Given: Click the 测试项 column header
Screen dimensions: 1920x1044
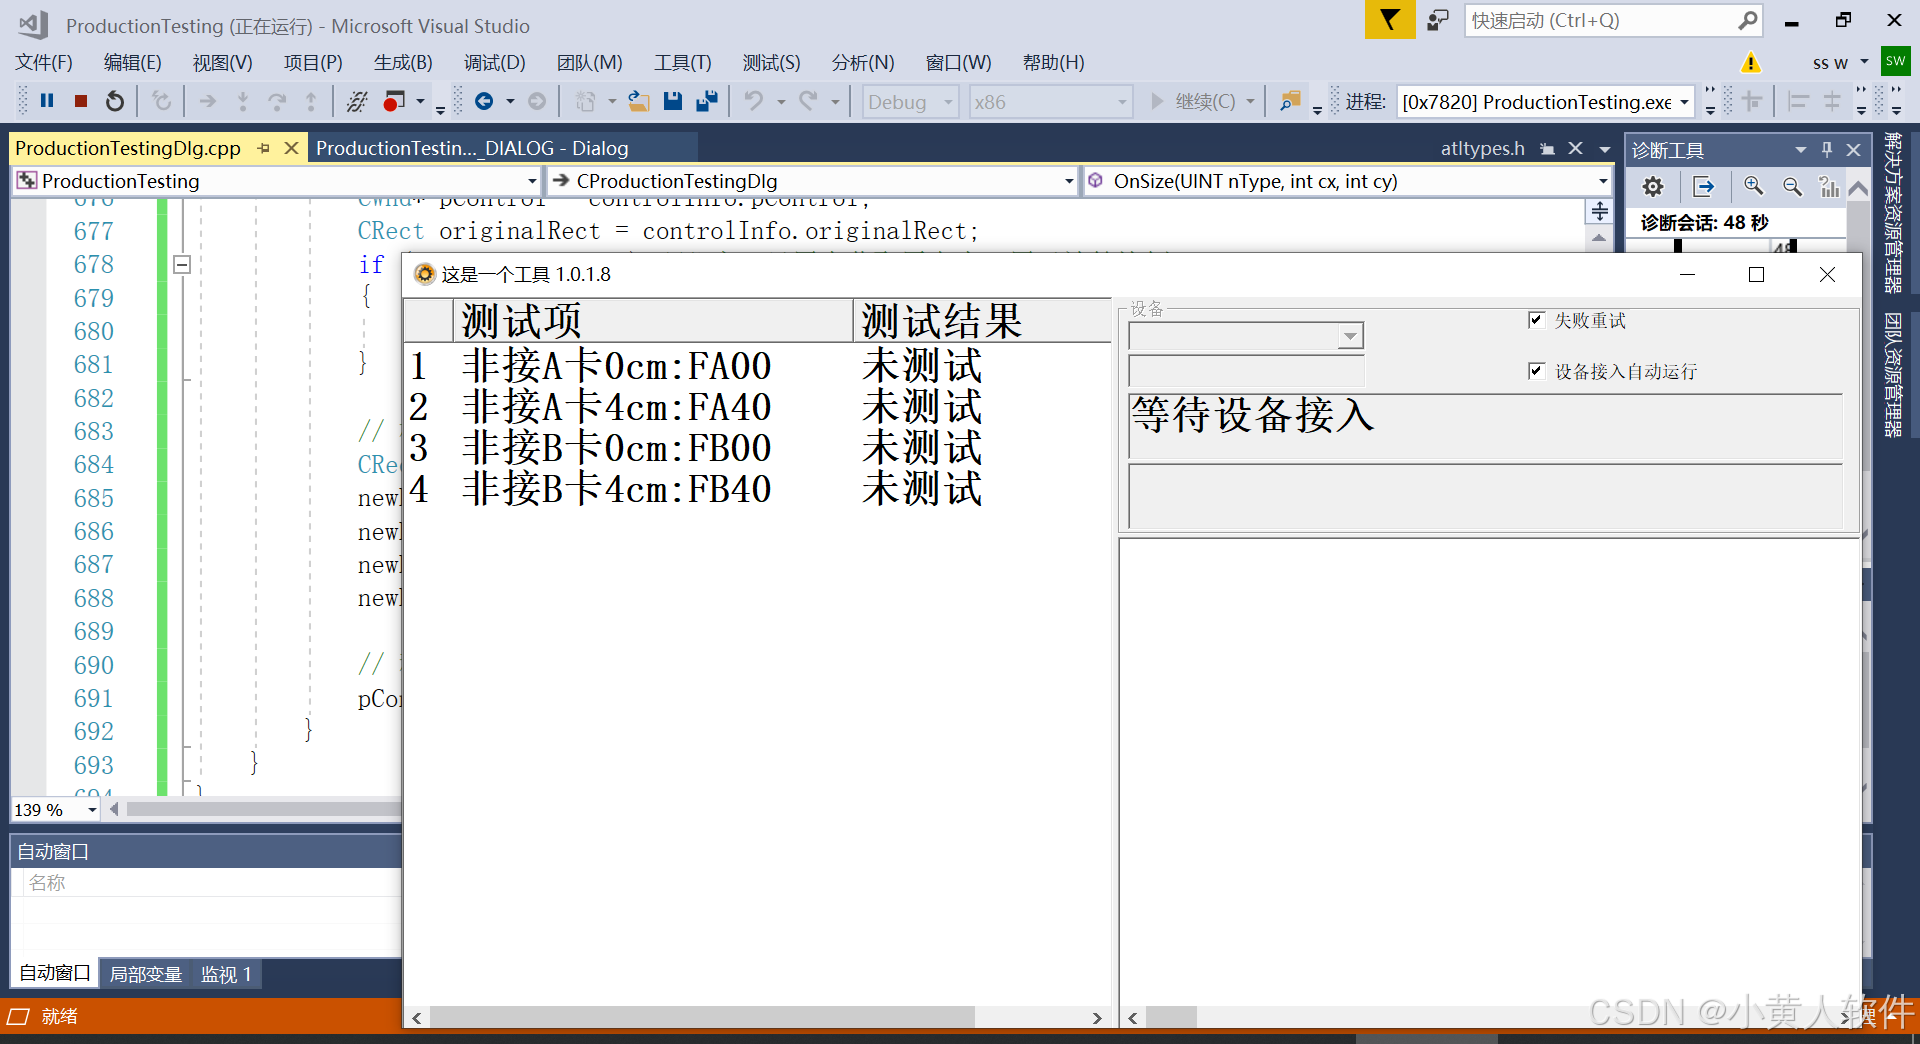Looking at the screenshot, I should [x=653, y=321].
